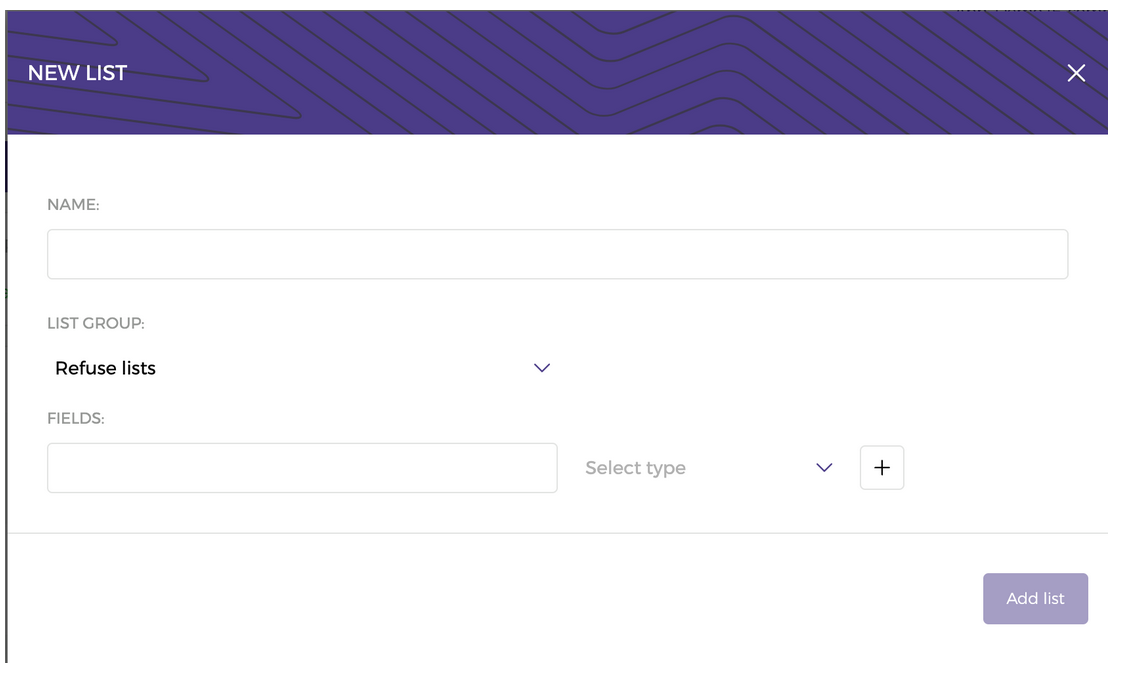Place cursor in the list name box
1133x673 pixels.
coord(557,254)
